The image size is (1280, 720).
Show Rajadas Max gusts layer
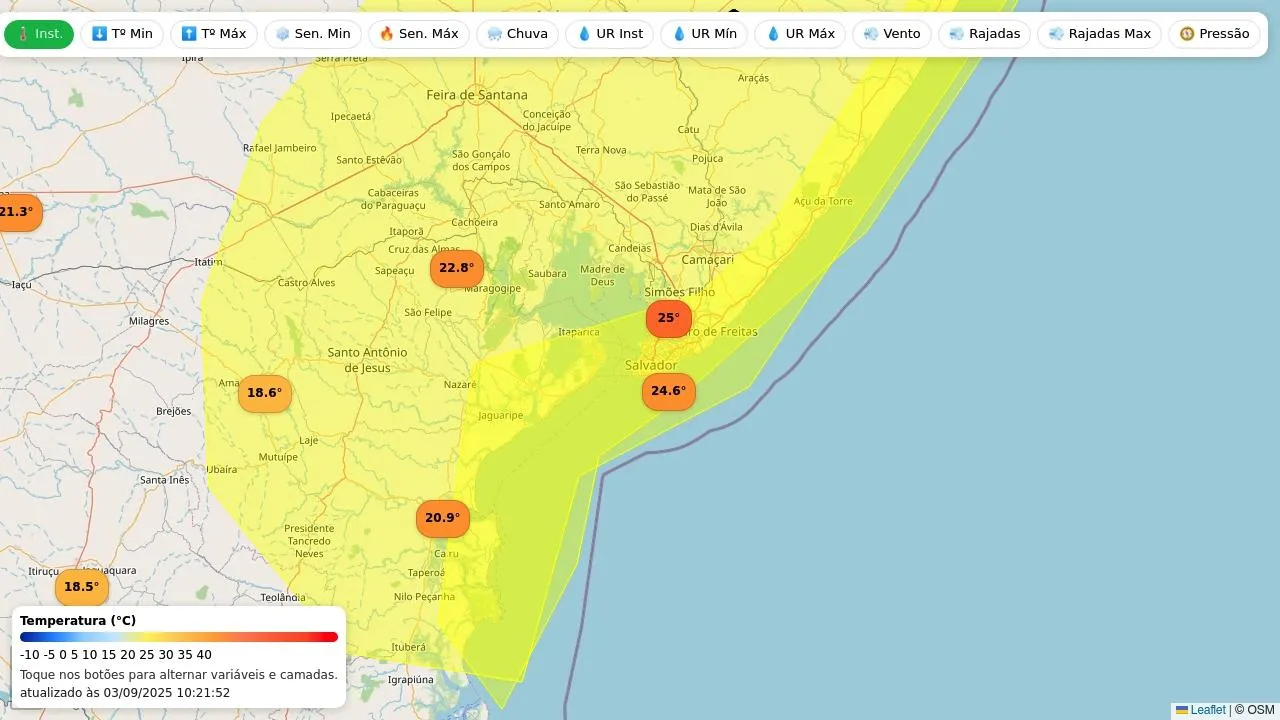[1100, 34]
